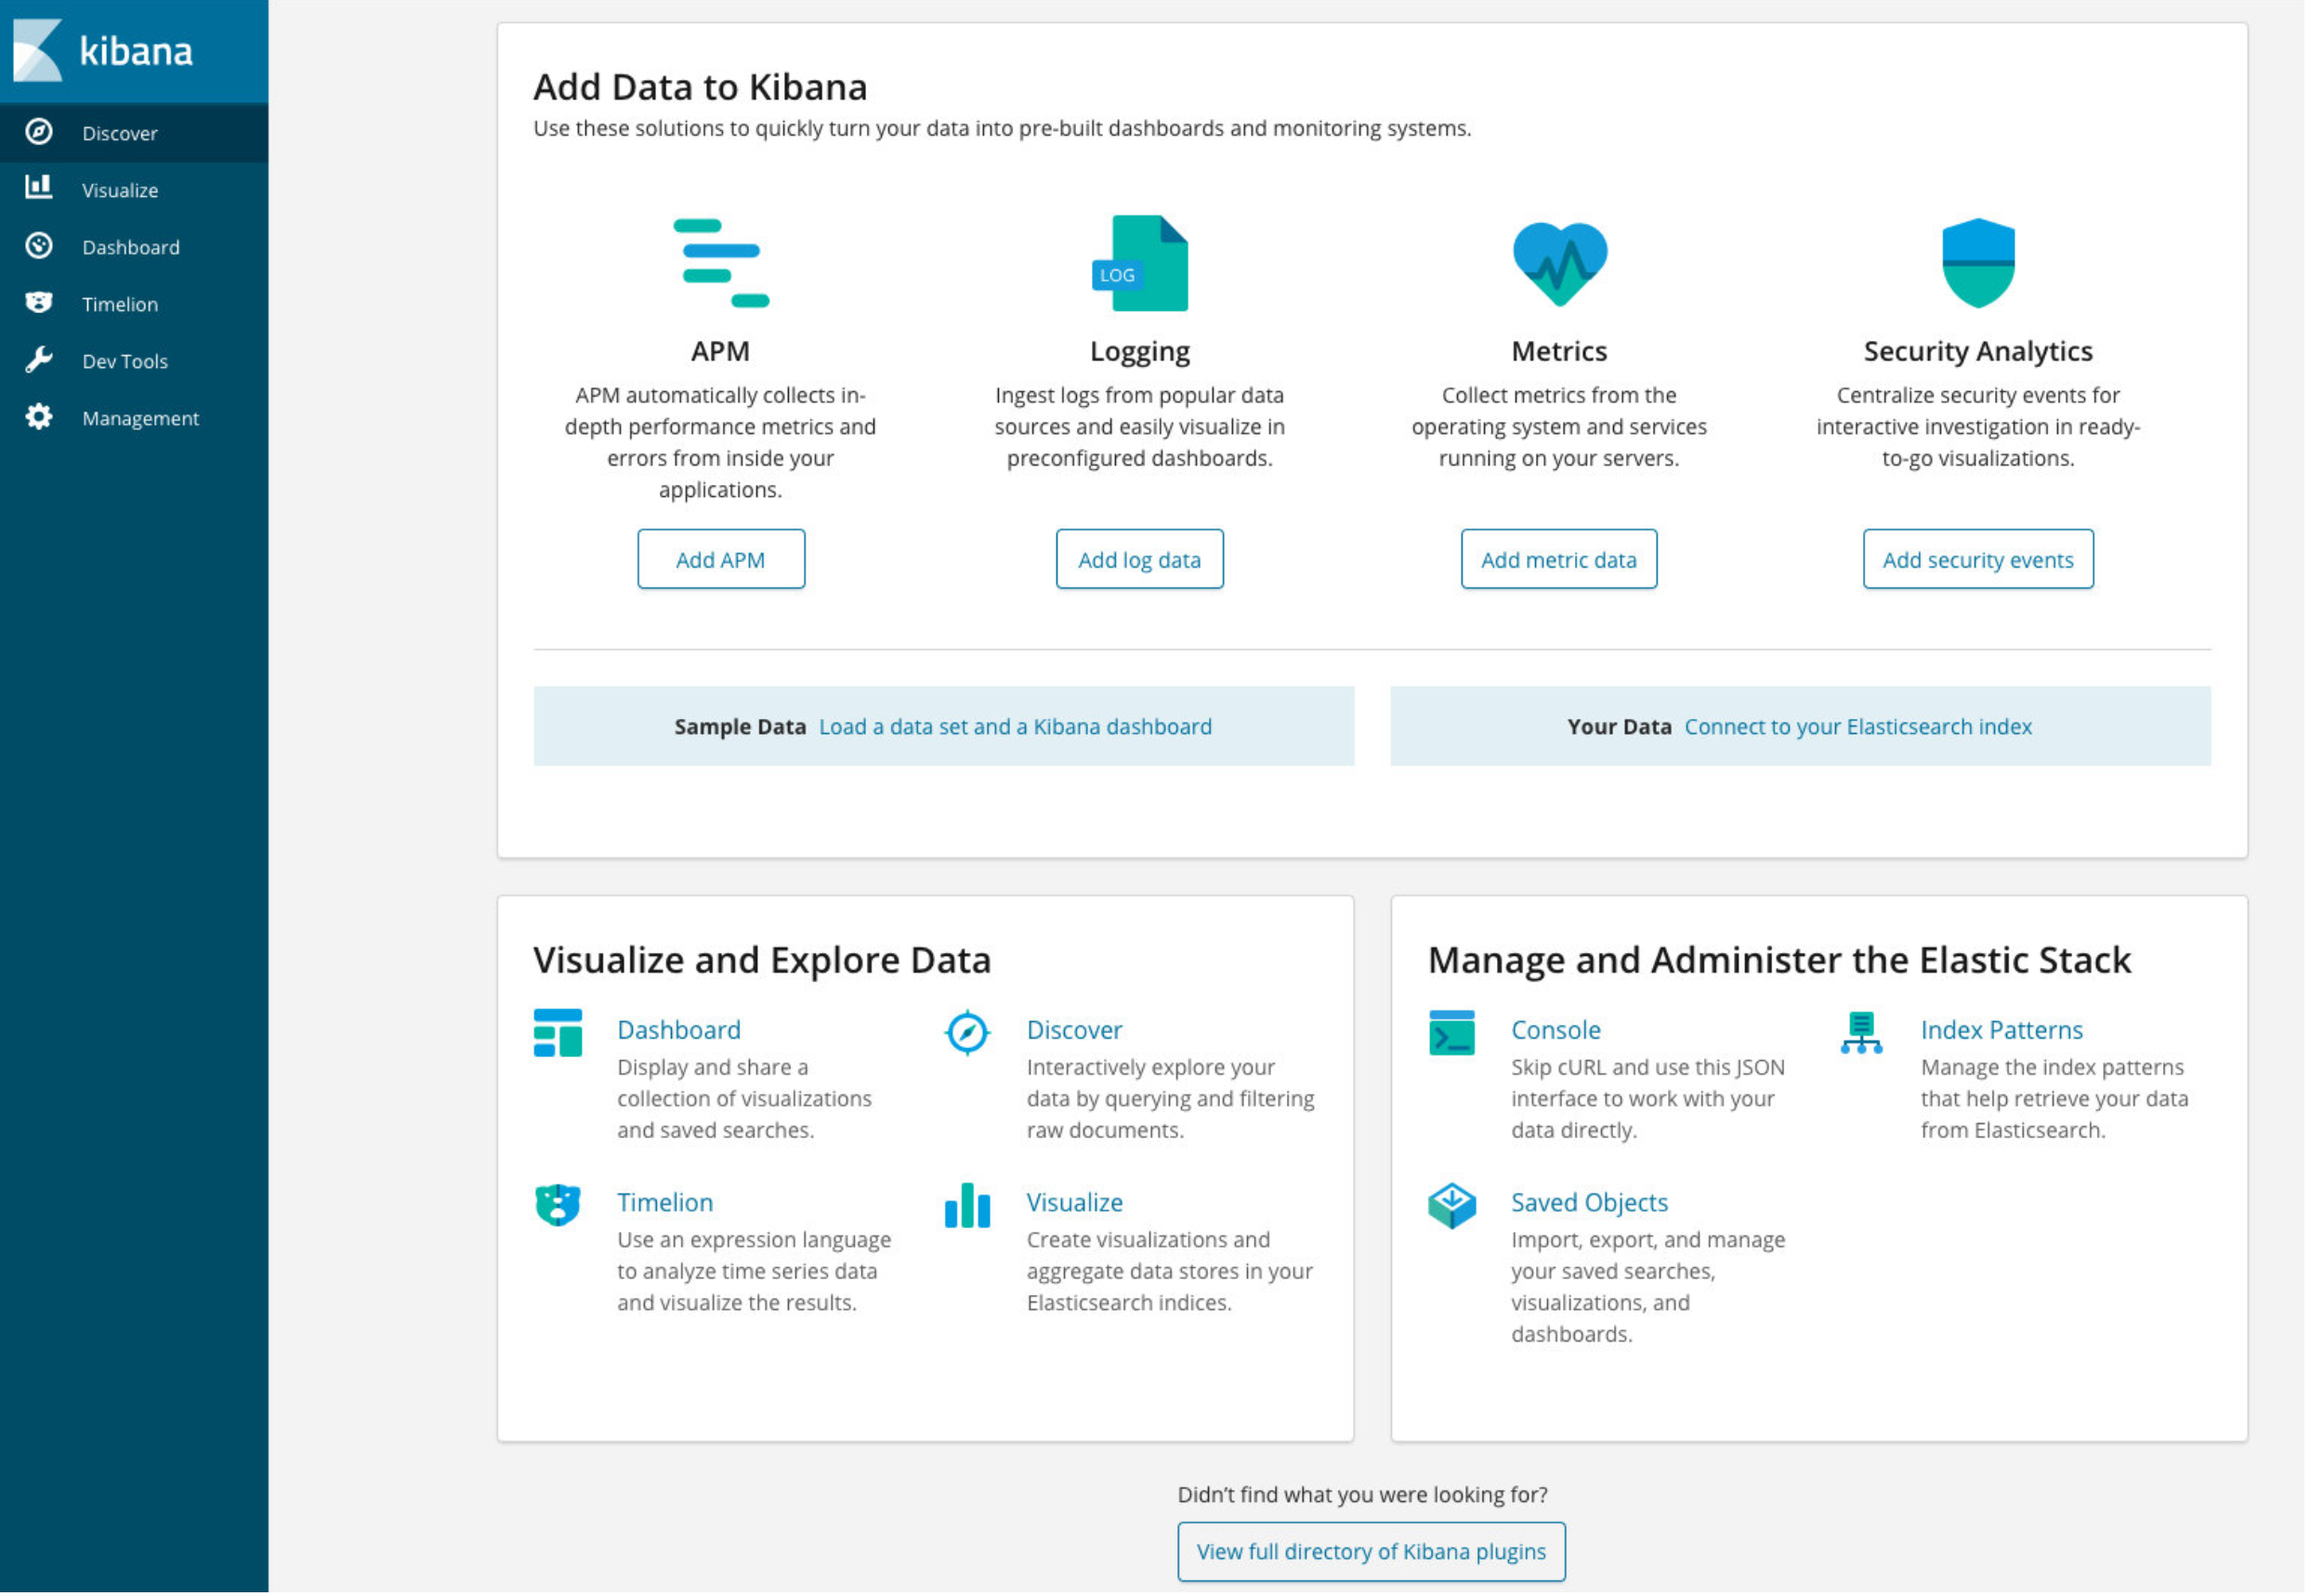The width and height of the screenshot is (2310, 1596).
Task: Click 'Visualize and Explore Data' heading
Action: click(x=763, y=961)
